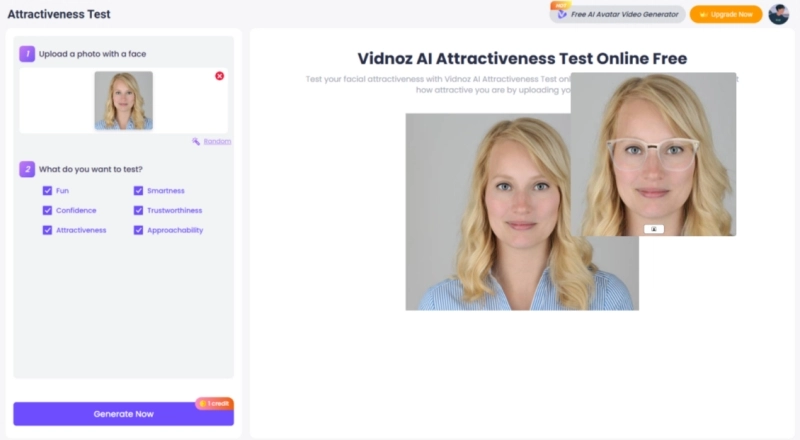Toggle the Trustworthiness checkbox
Image resolution: width=800 pixels, height=440 pixels.
(x=138, y=210)
